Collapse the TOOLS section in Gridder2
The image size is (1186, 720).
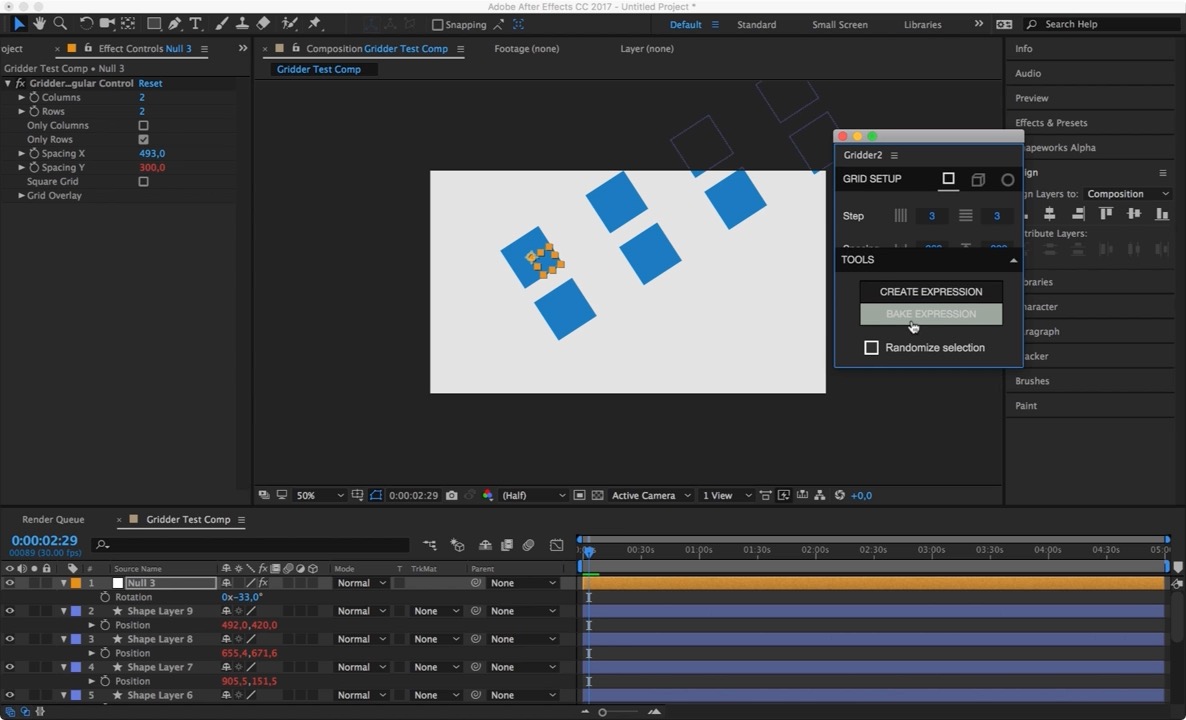point(1013,260)
